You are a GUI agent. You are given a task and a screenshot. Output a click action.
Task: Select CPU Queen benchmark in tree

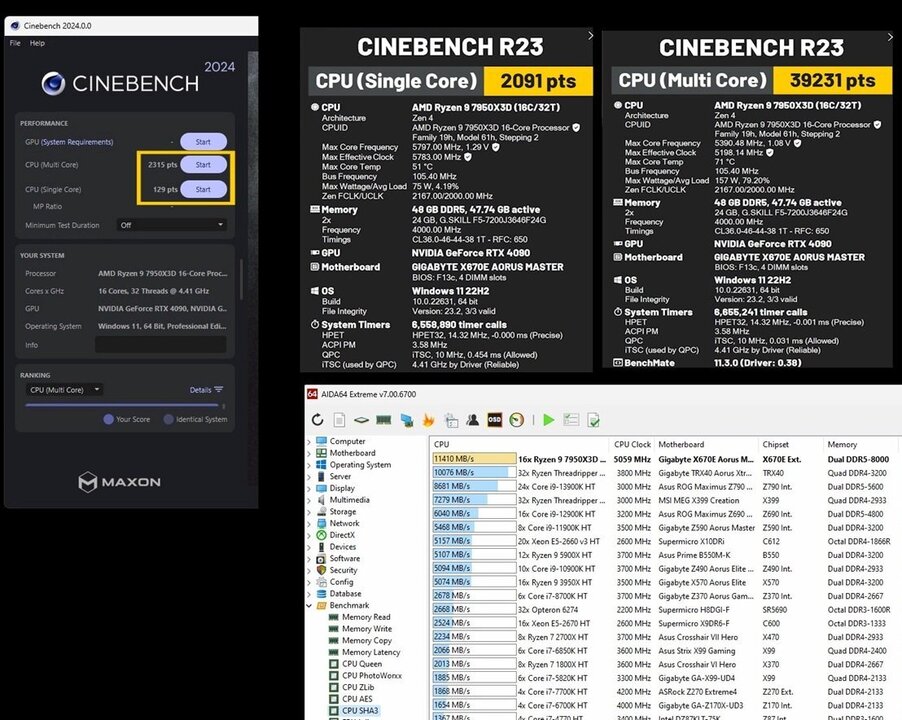[362, 663]
